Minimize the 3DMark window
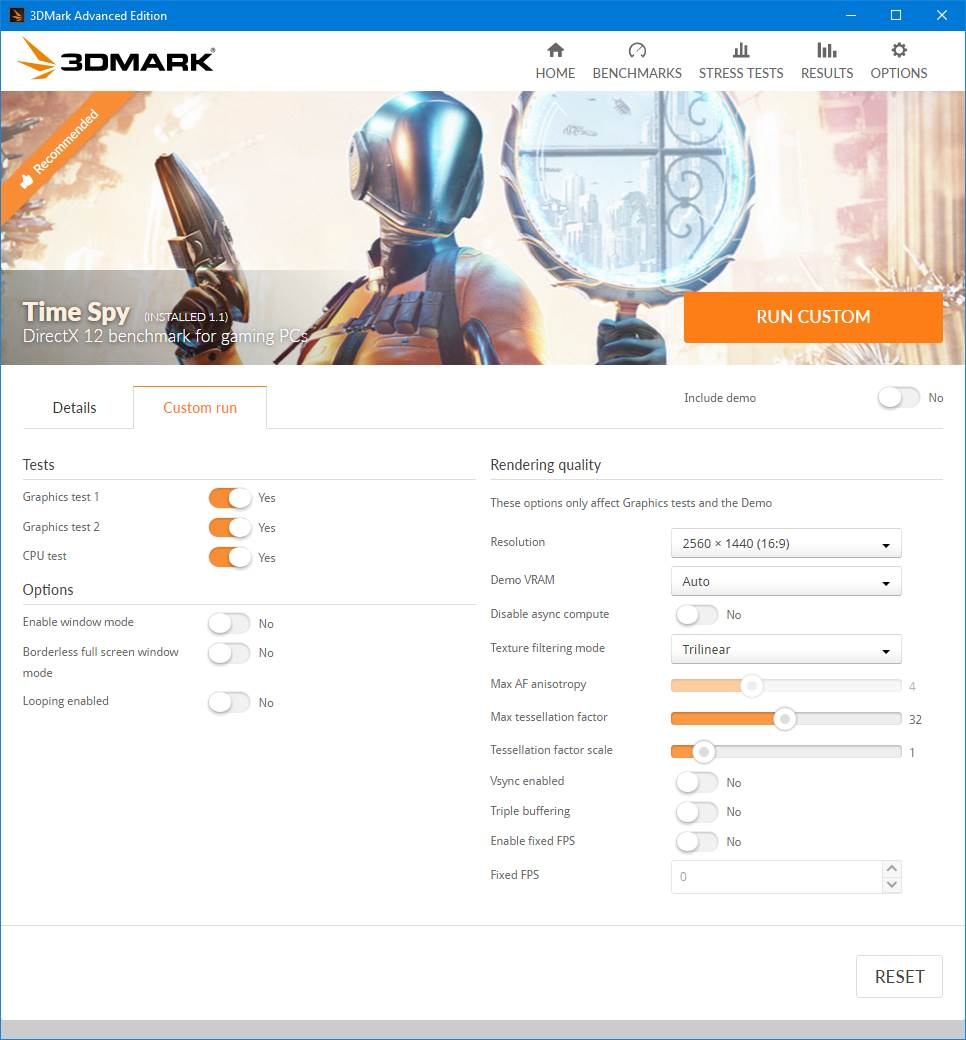This screenshot has width=966, height=1040. pos(851,15)
